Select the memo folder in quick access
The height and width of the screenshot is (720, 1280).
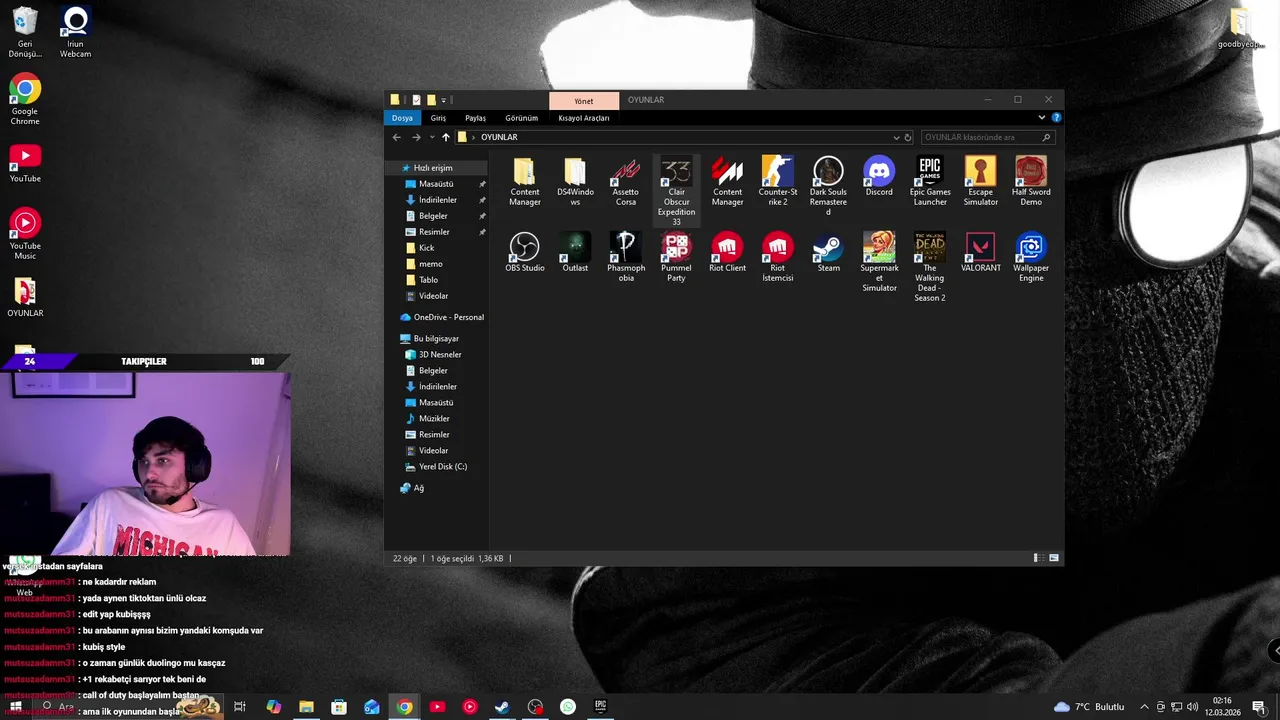[423, 264]
